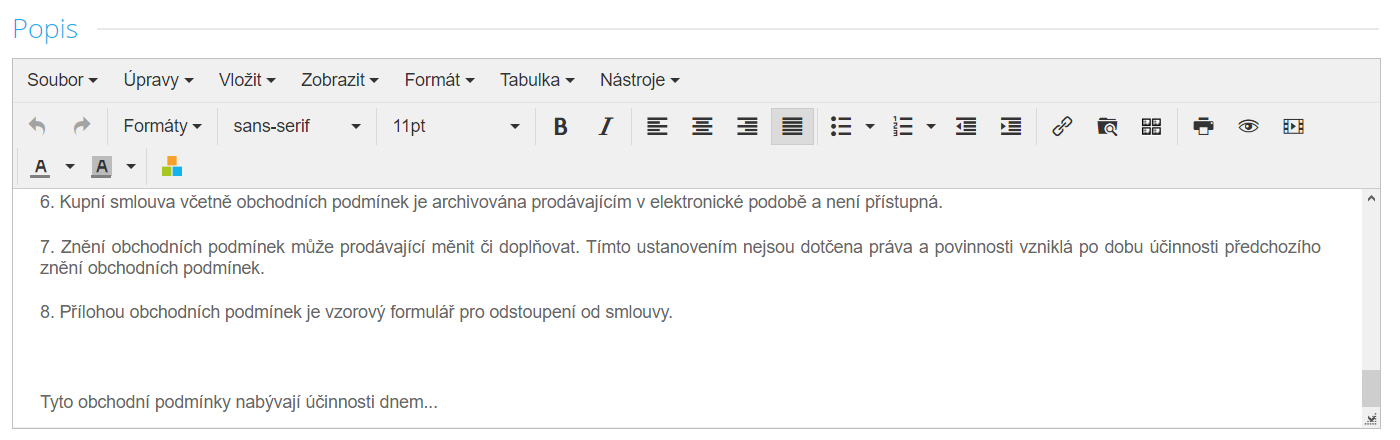
Task: Open the preview eye icon
Action: (1248, 126)
